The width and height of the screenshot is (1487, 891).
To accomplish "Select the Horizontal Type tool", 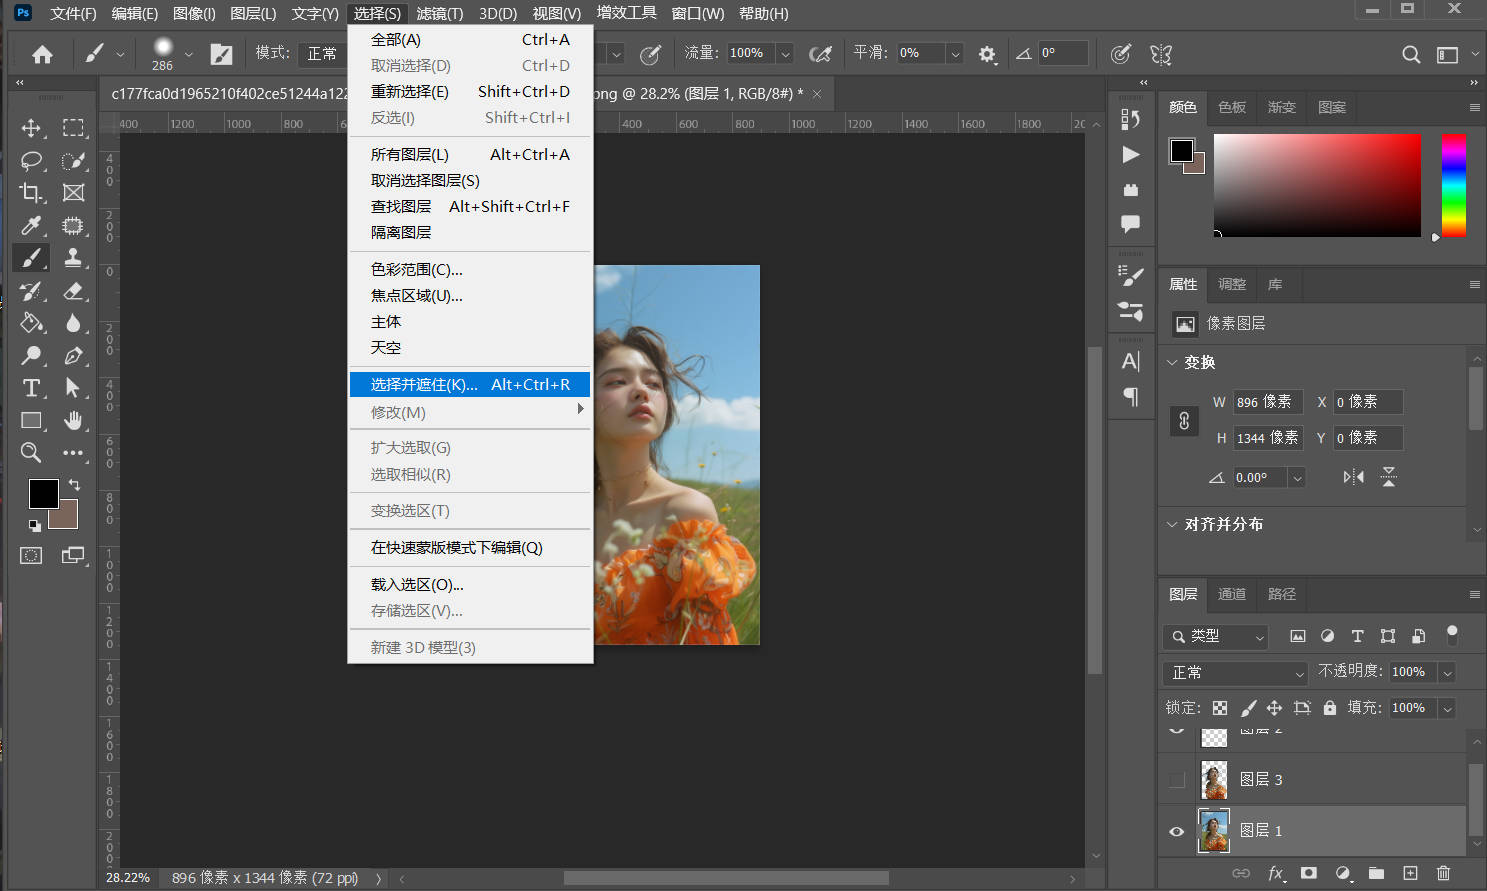I will coord(31,388).
